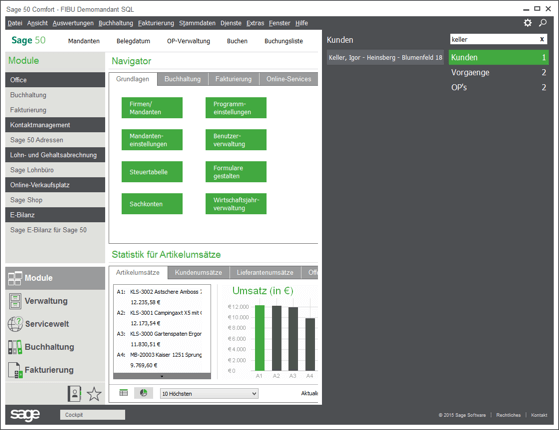Open the Servicewelt globe icon
Viewport: 559px width, 430px height.
pyautogui.click(x=15, y=324)
